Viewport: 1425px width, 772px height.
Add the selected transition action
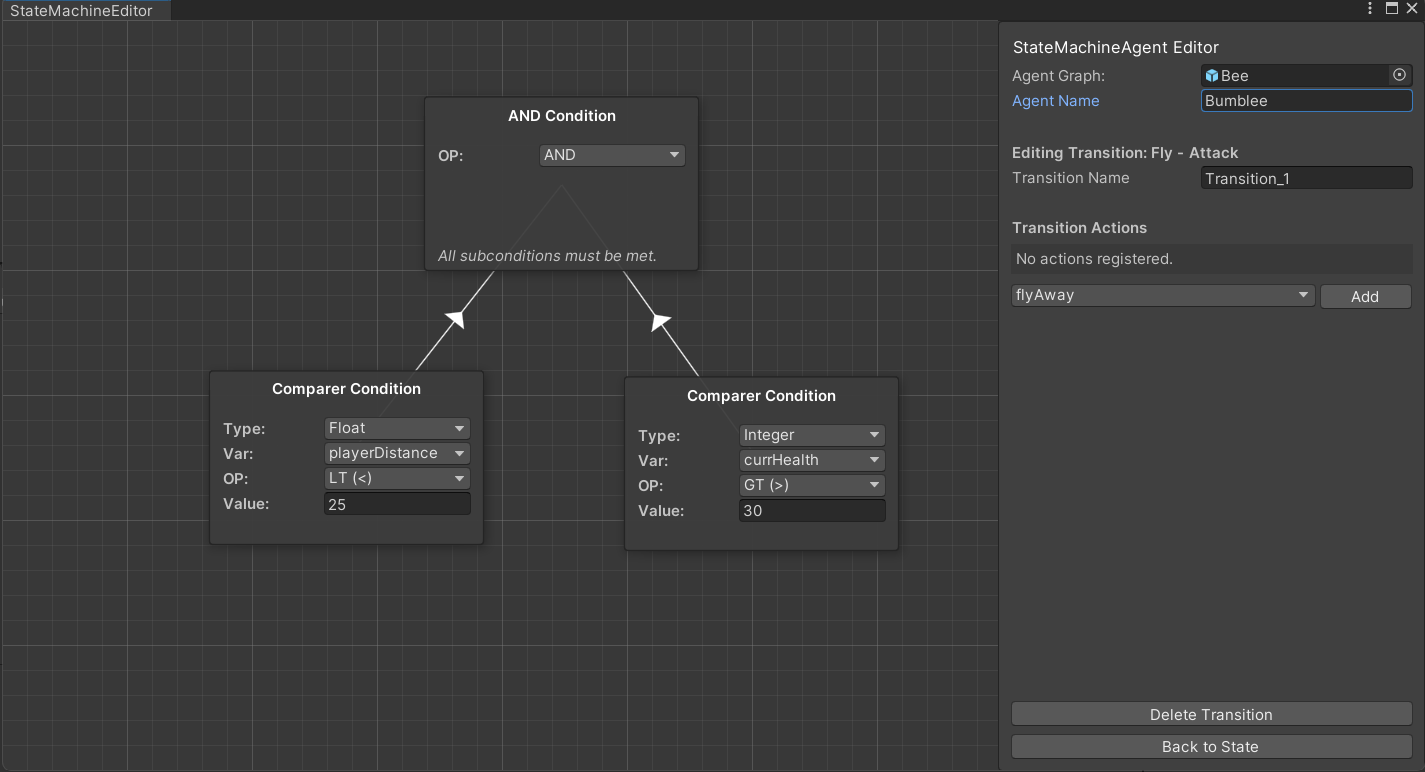tap(1365, 296)
